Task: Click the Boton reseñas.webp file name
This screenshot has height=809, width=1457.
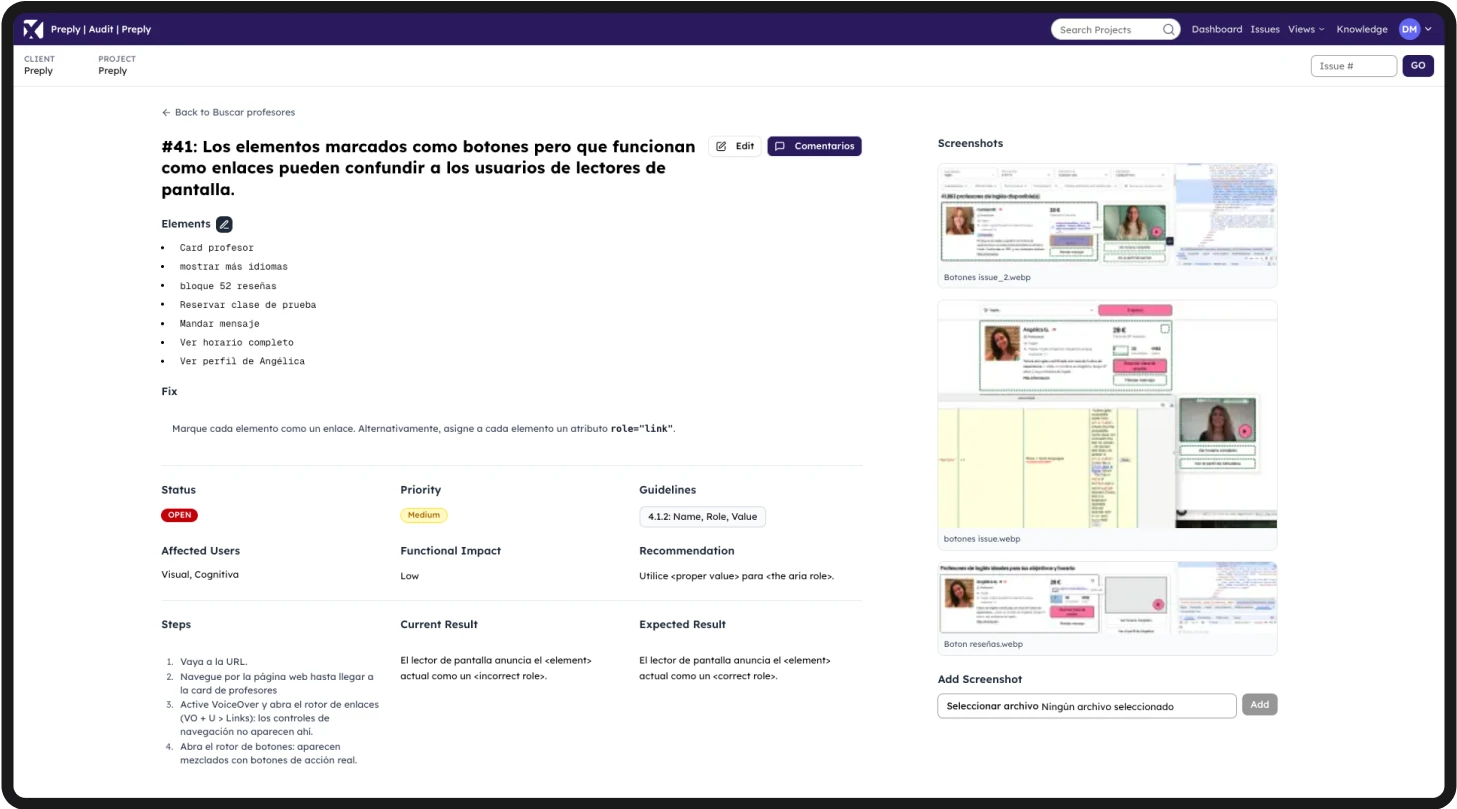Action: (x=983, y=644)
